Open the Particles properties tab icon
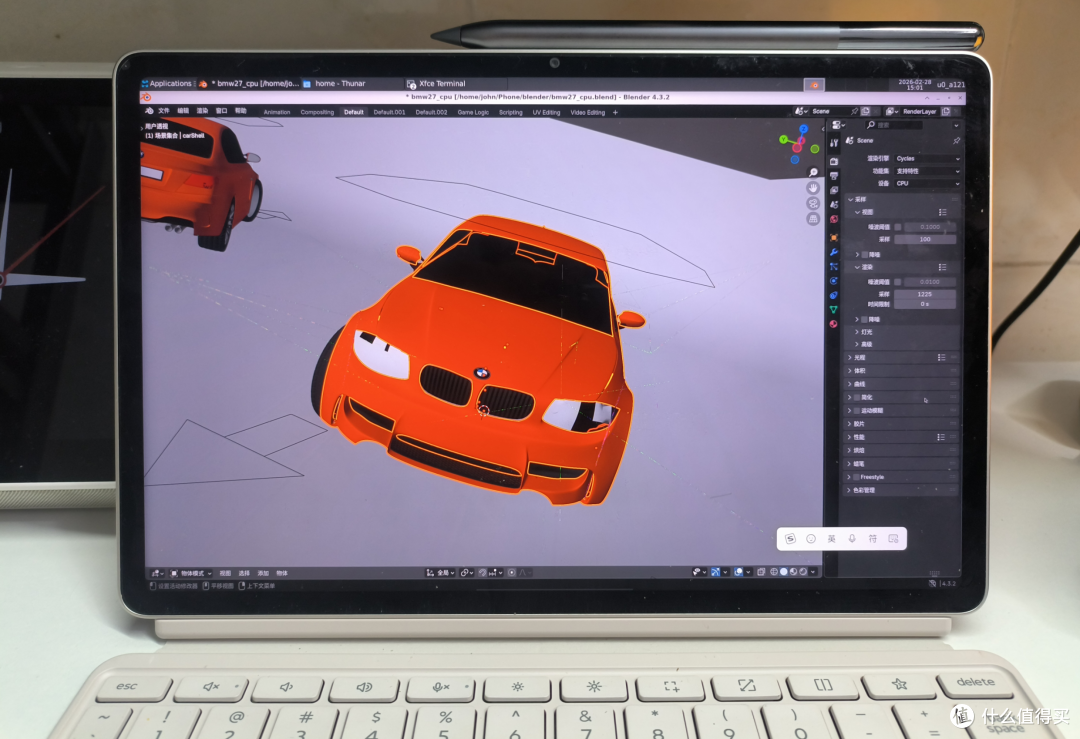 pyautogui.click(x=834, y=267)
